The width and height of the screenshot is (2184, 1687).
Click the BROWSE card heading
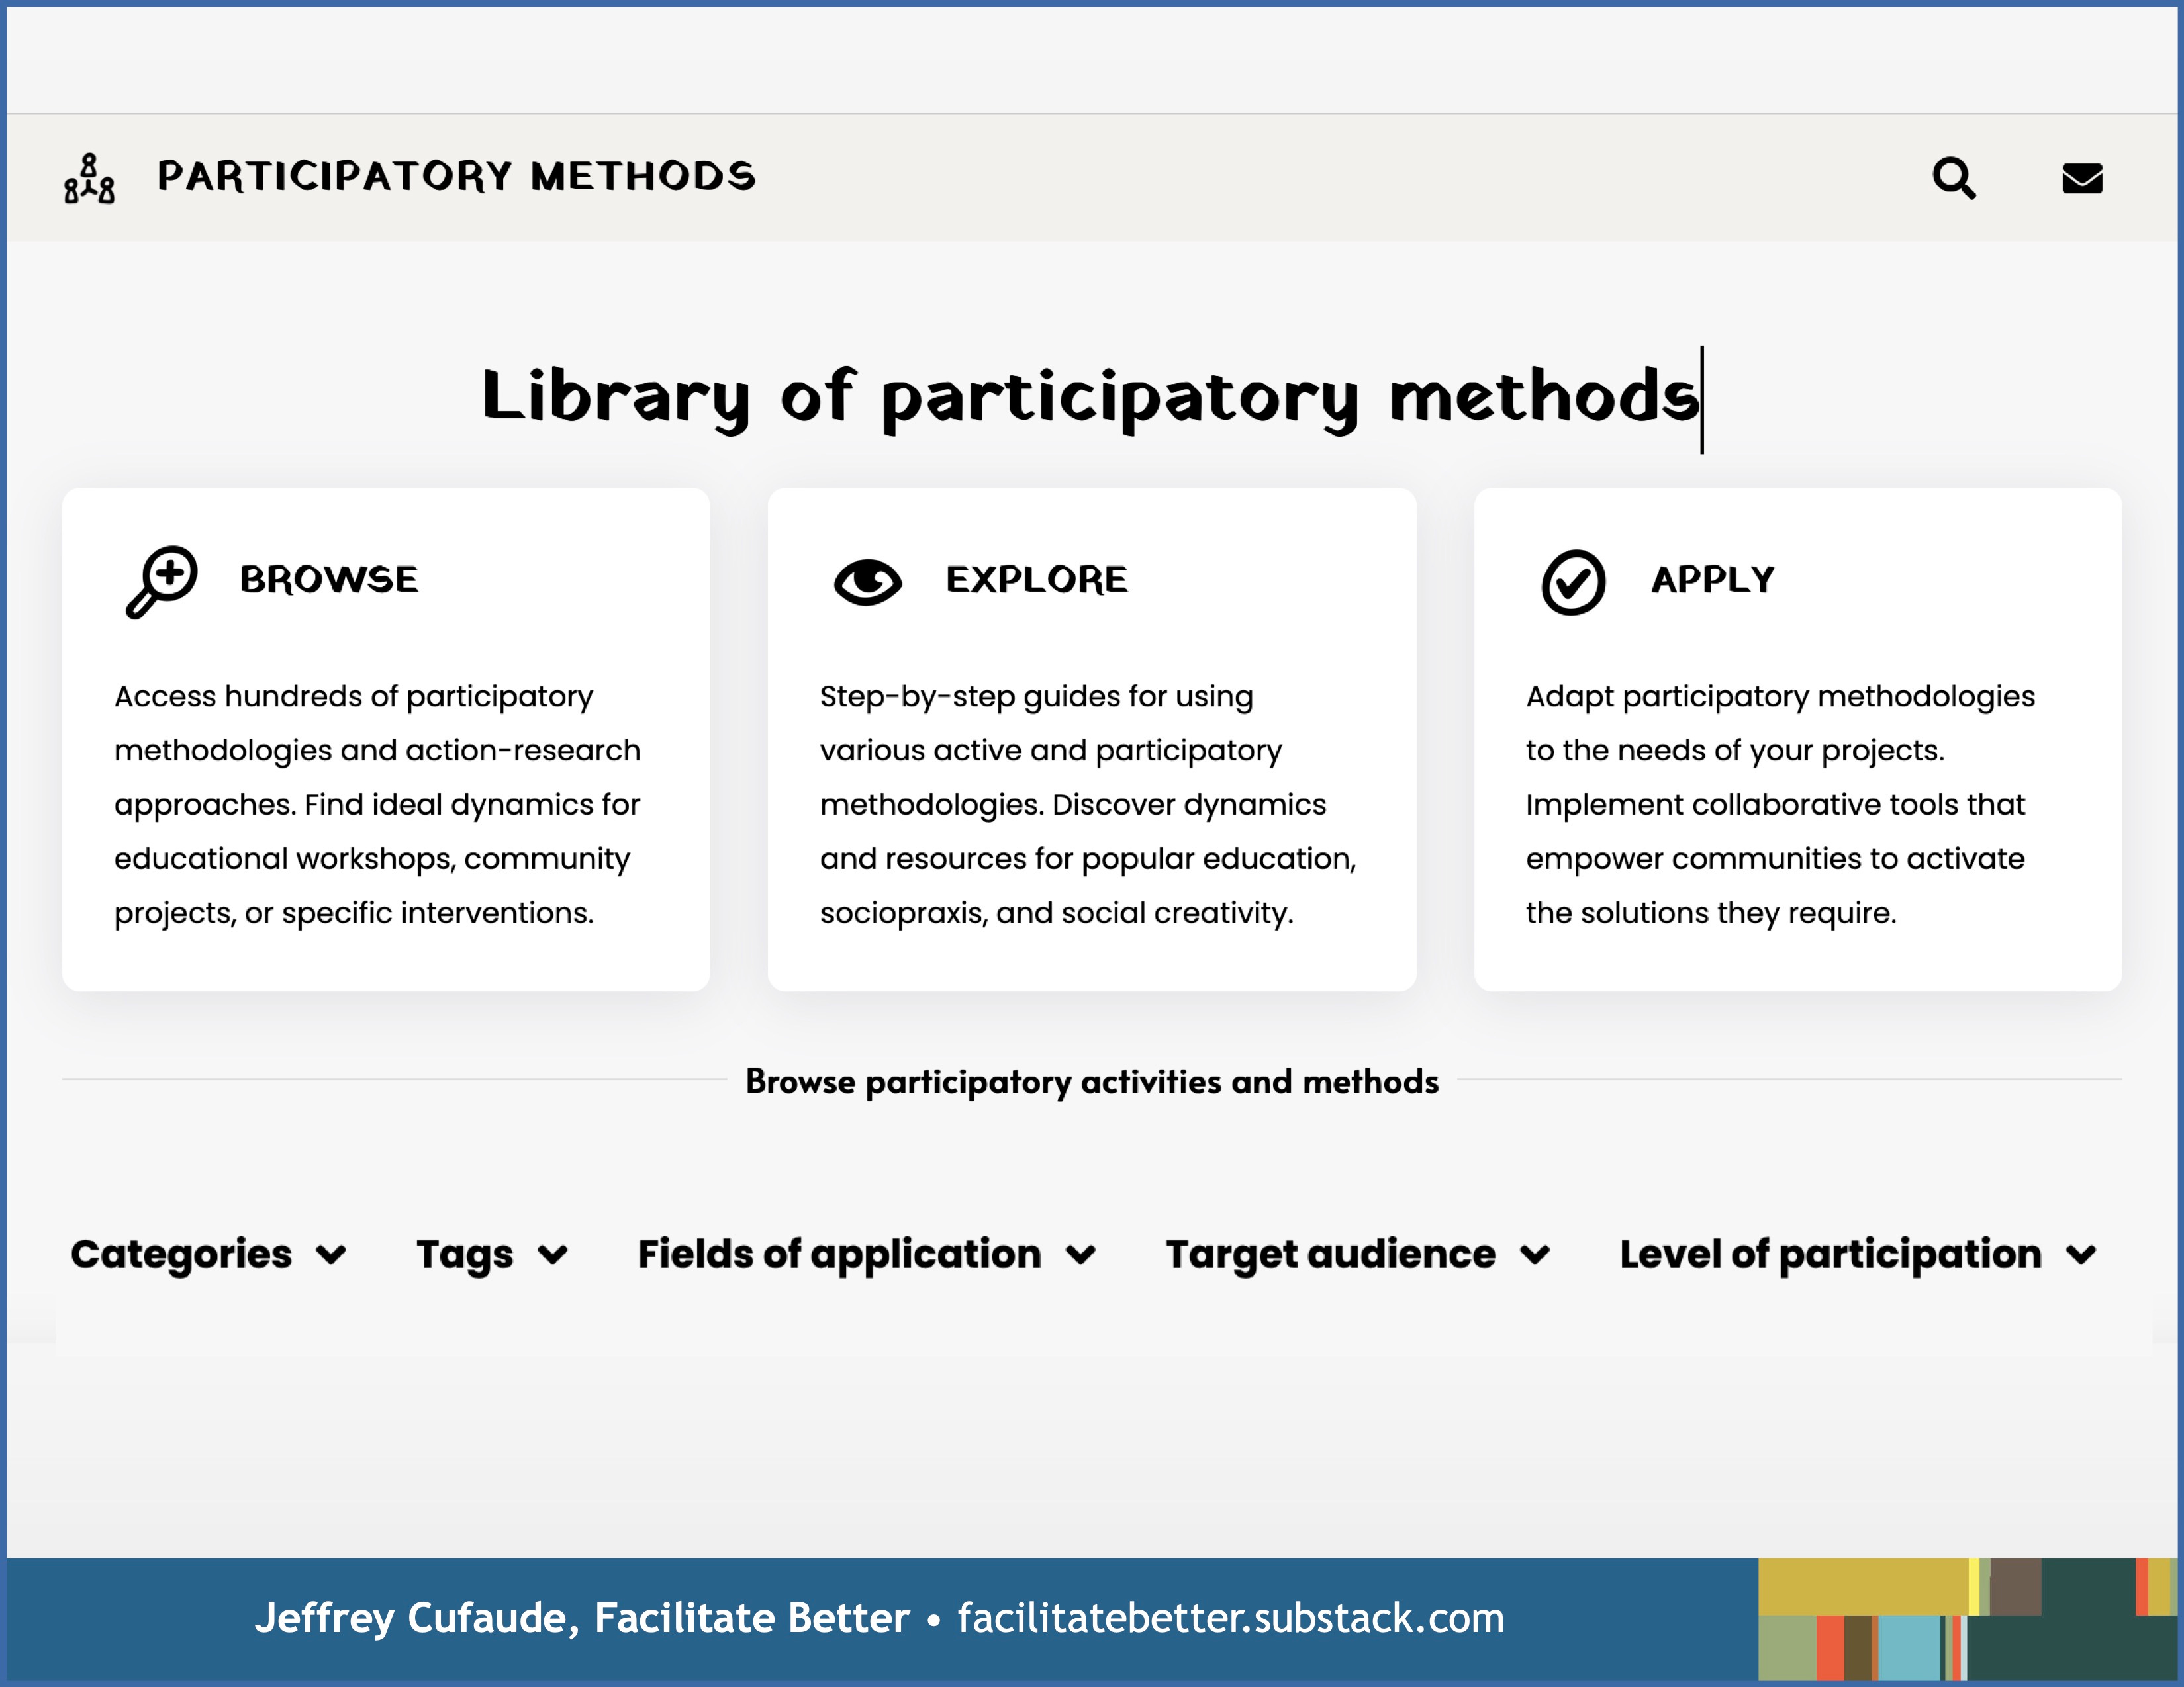329,580
